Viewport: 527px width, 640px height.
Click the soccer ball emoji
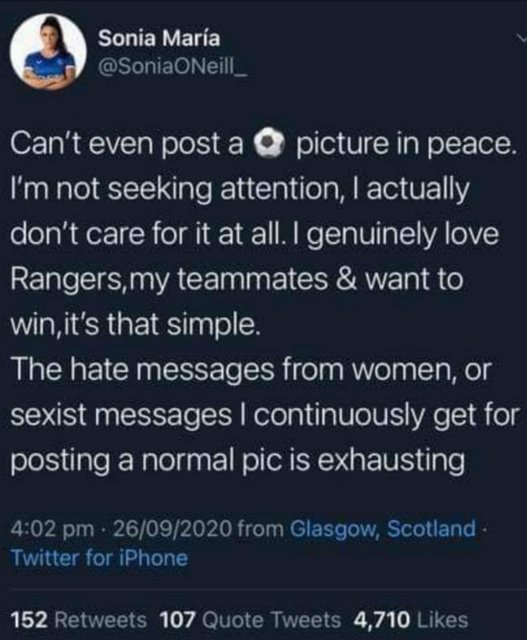click(x=269, y=144)
